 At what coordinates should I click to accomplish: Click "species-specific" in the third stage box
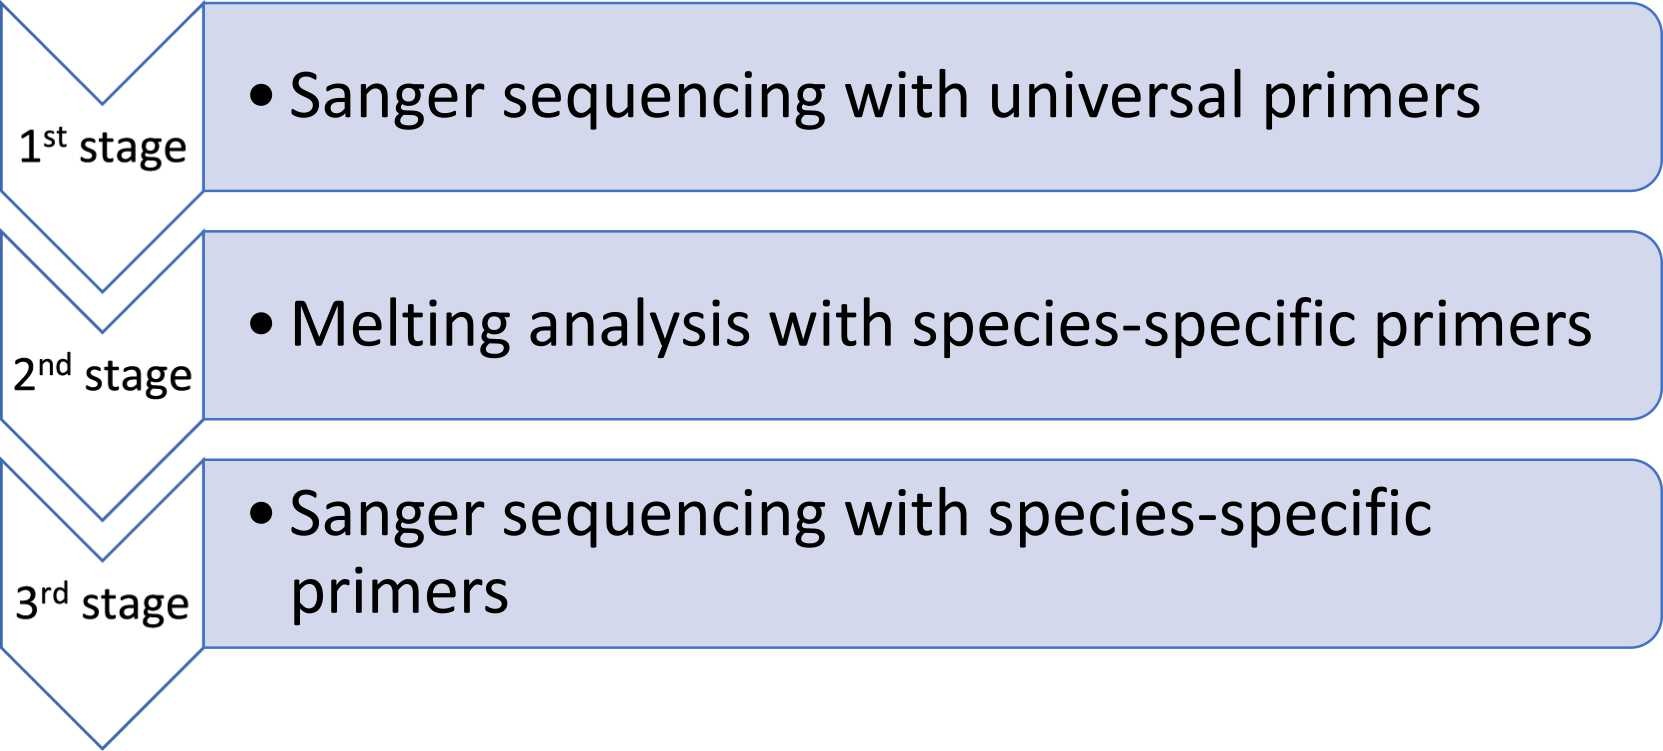[x=1210, y=516]
